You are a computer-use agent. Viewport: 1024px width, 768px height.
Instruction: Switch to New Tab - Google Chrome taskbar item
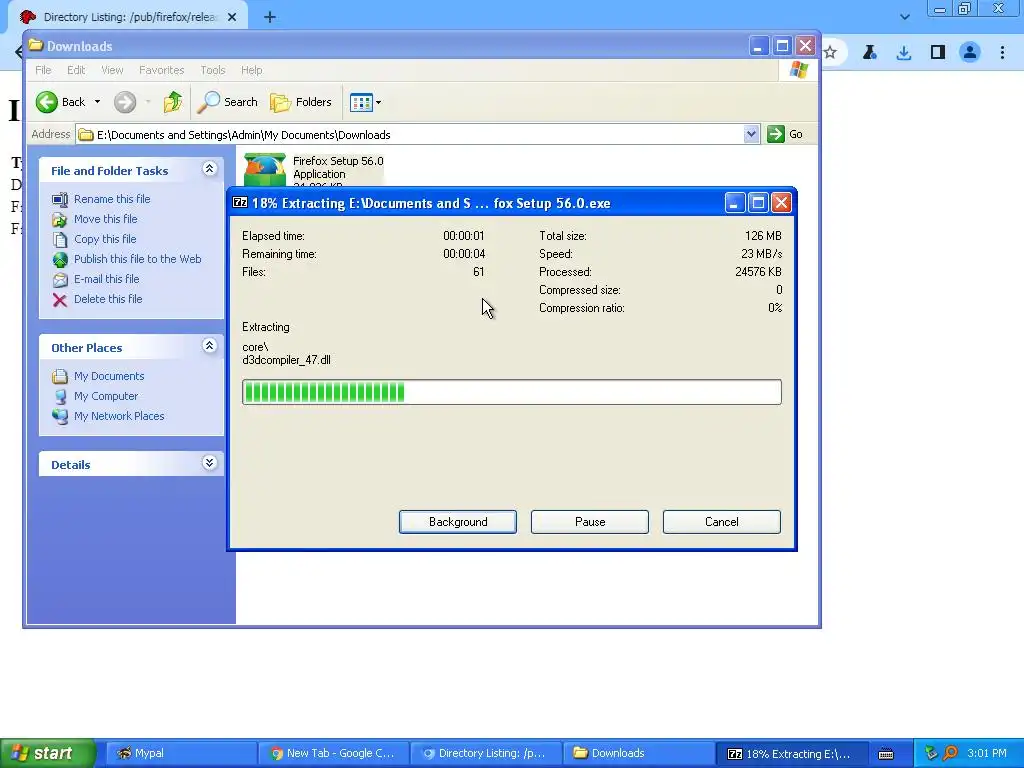point(334,754)
